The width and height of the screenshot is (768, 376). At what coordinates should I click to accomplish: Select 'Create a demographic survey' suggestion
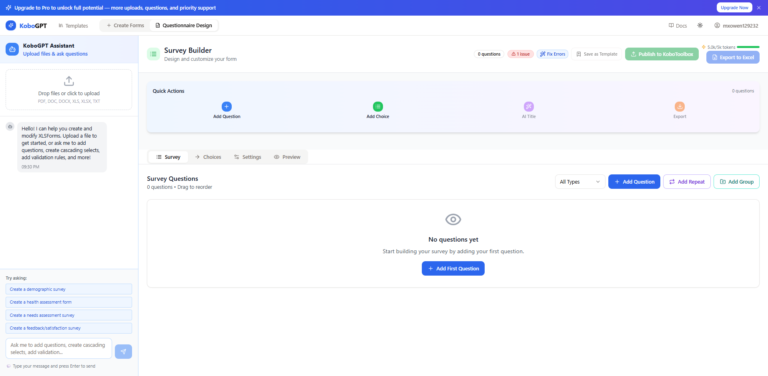pos(69,289)
